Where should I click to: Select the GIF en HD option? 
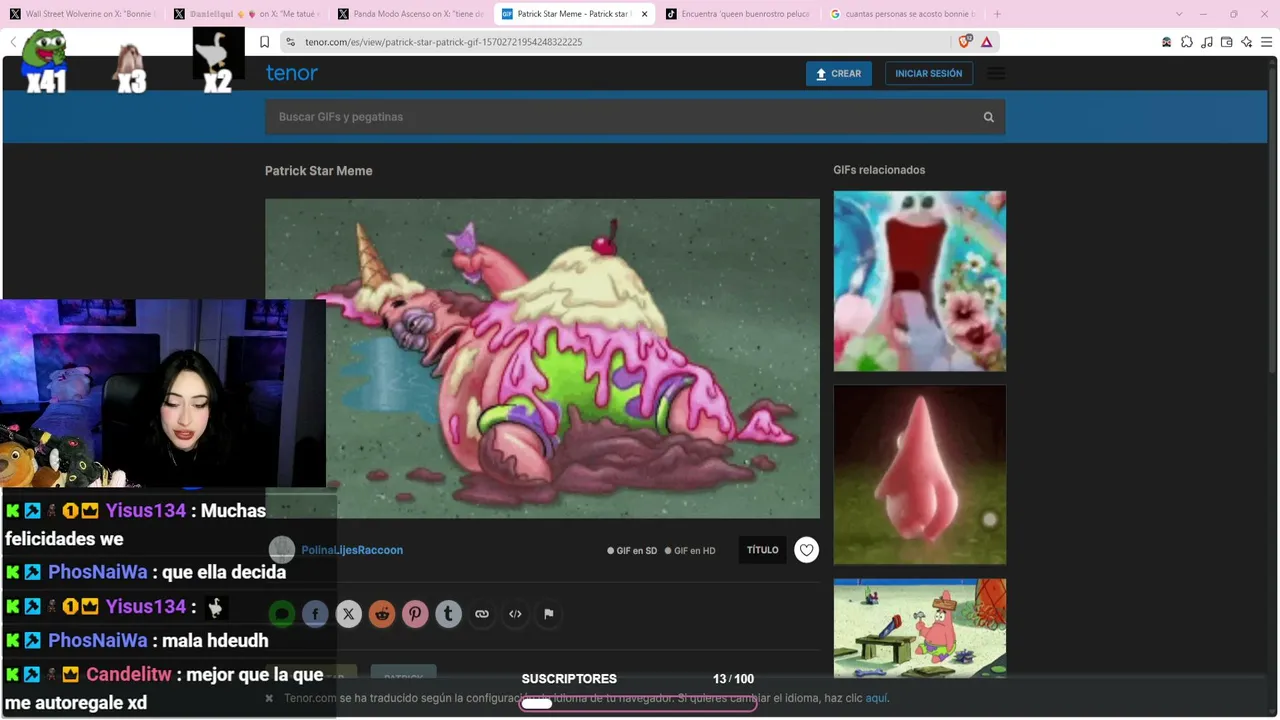[x=690, y=551]
